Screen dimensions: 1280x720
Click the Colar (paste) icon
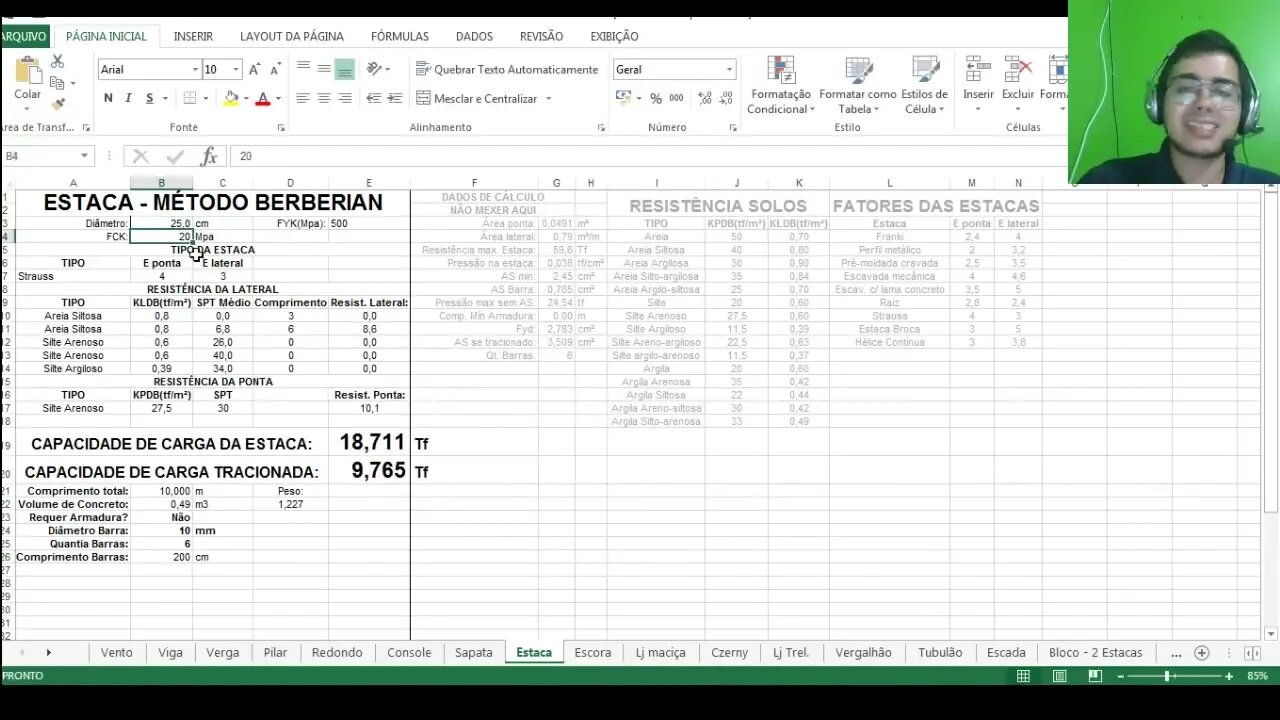27,70
